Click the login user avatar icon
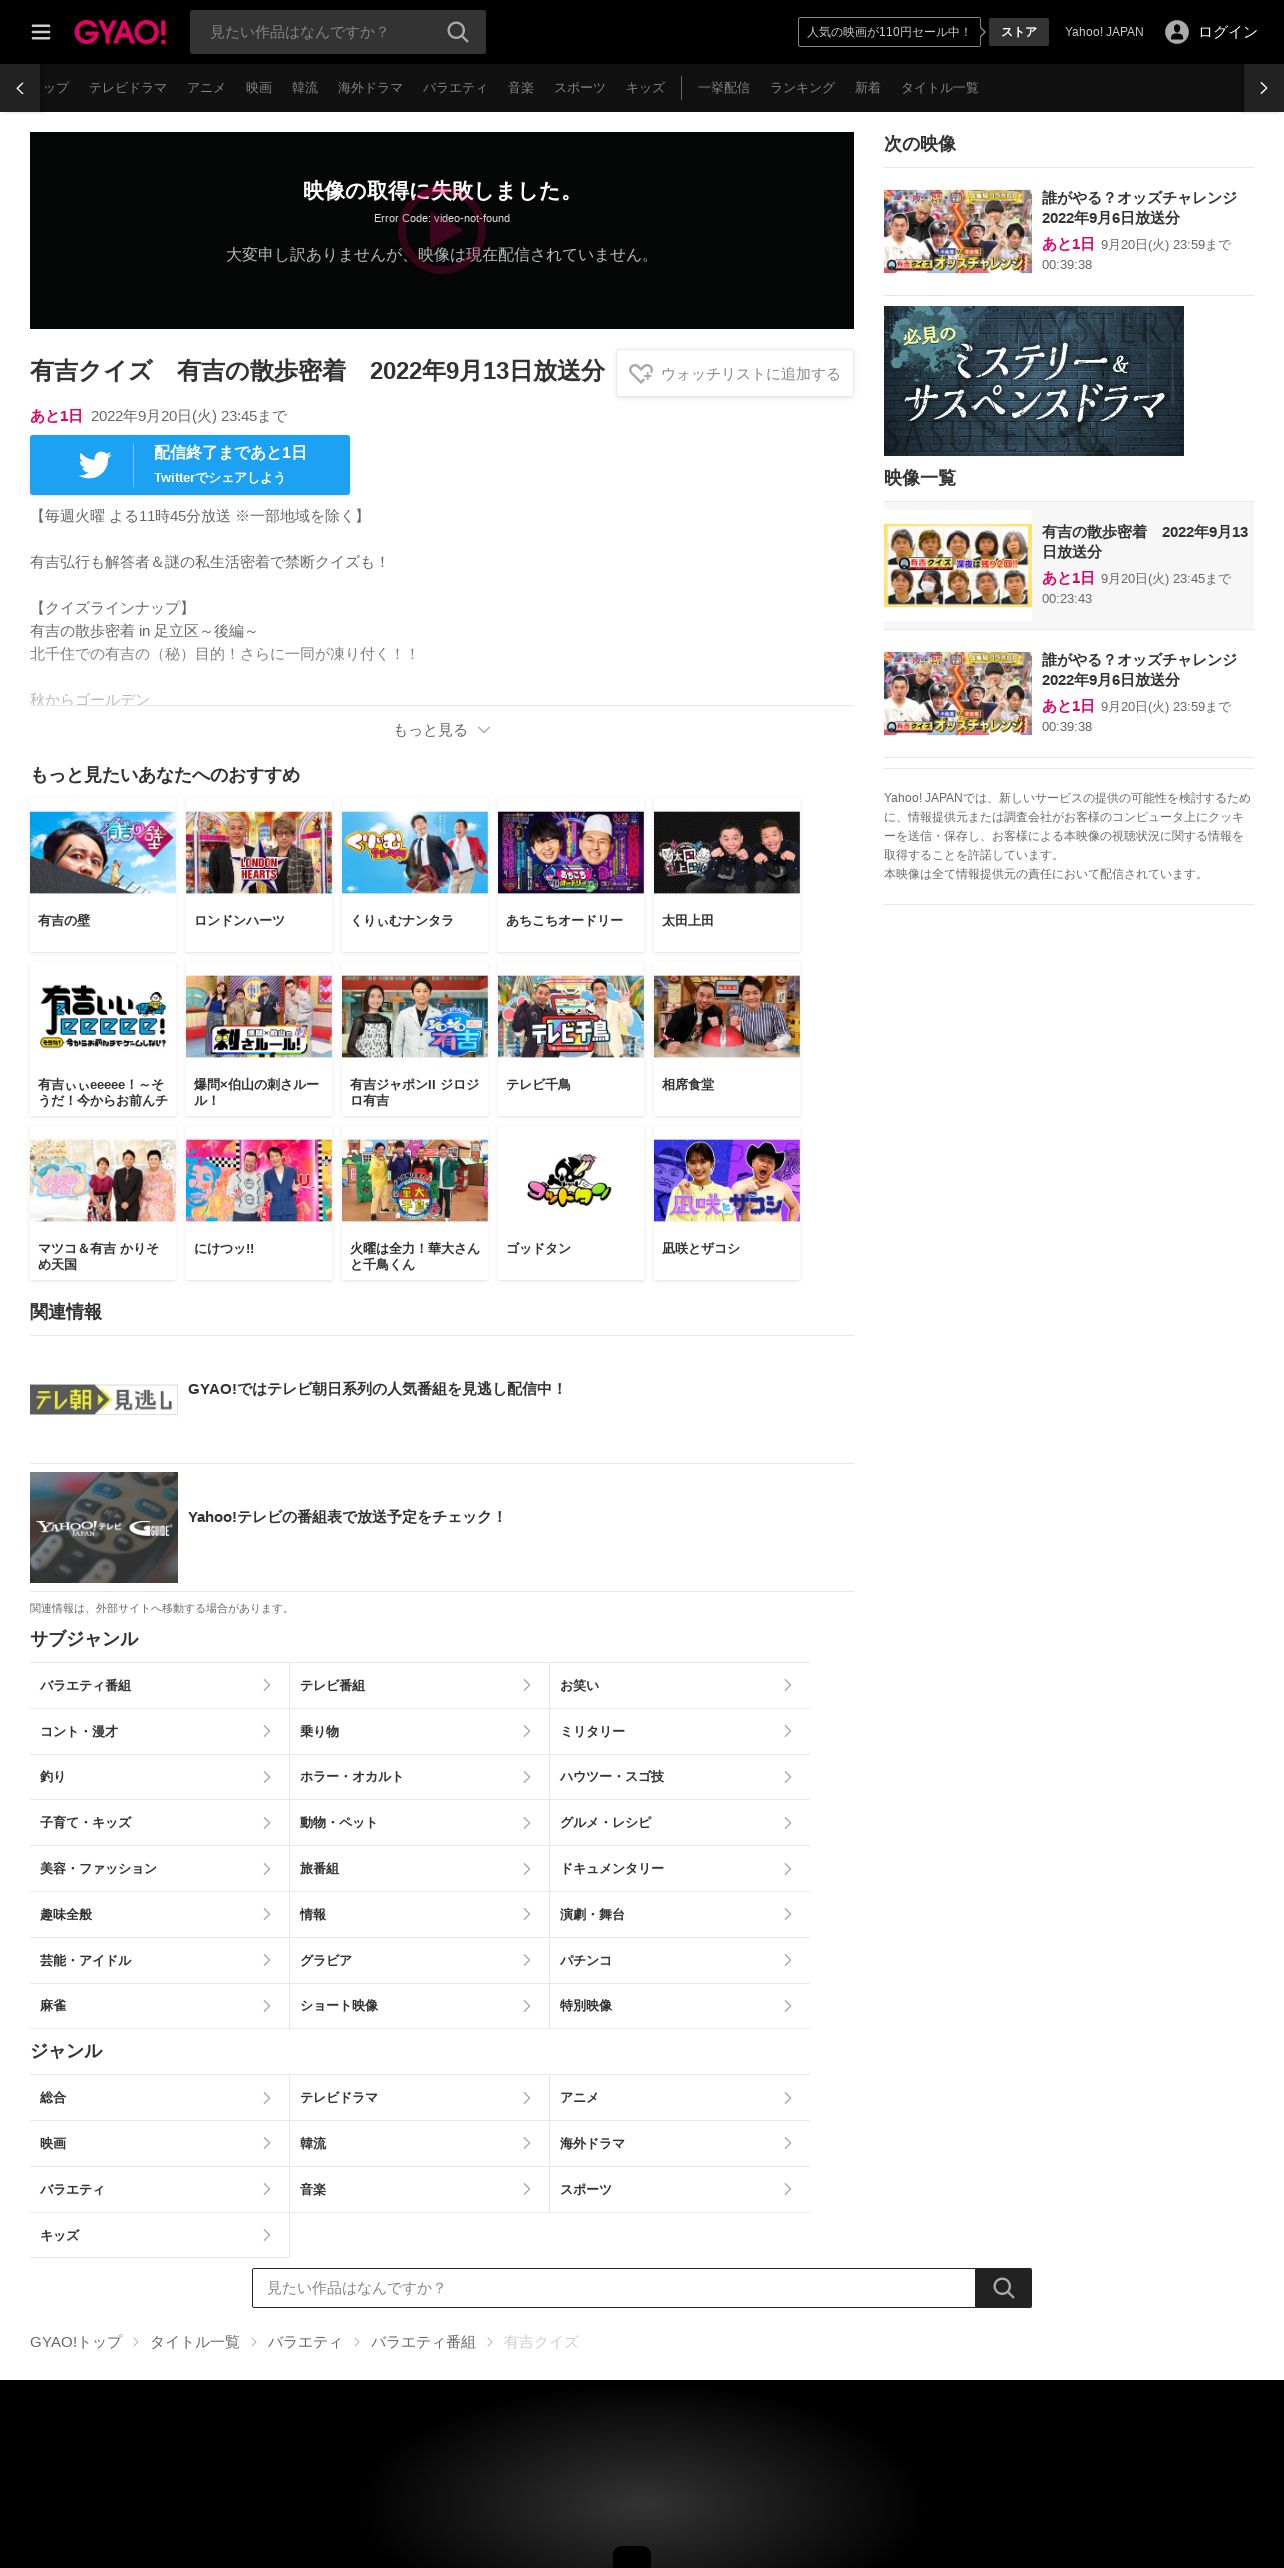The image size is (1284, 2568). 1176,32
